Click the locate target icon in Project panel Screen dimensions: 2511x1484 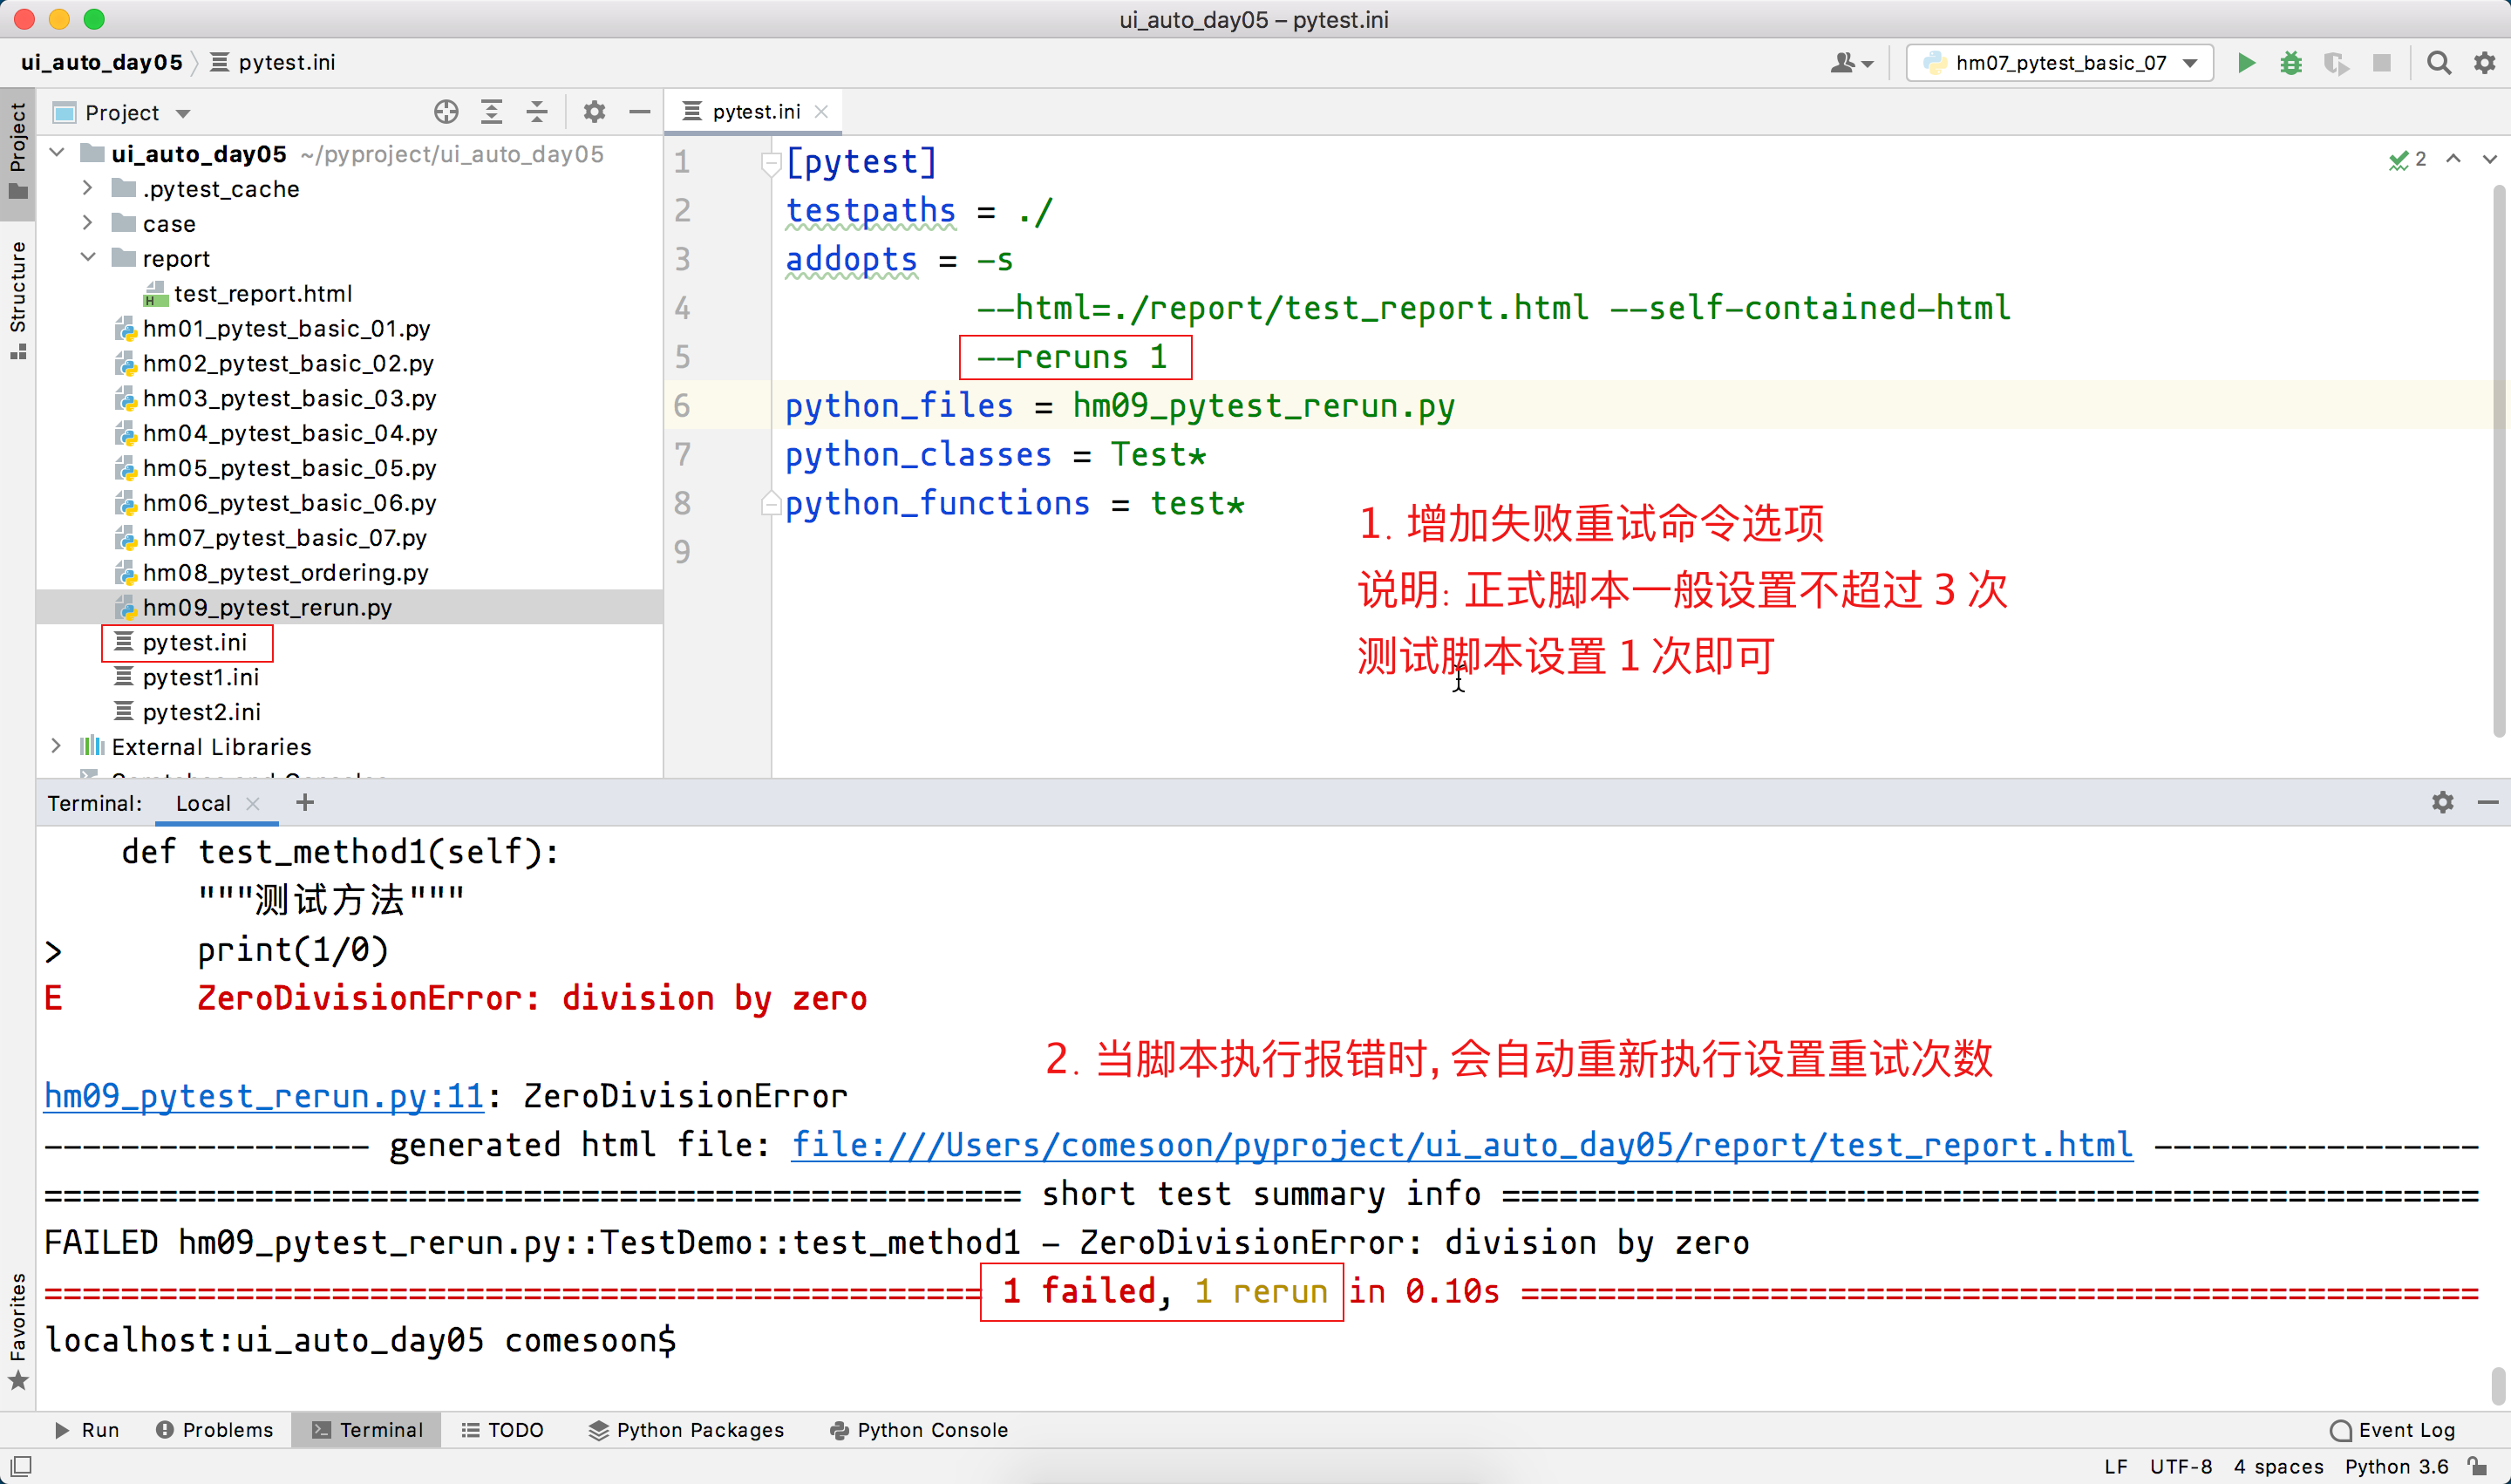click(446, 112)
